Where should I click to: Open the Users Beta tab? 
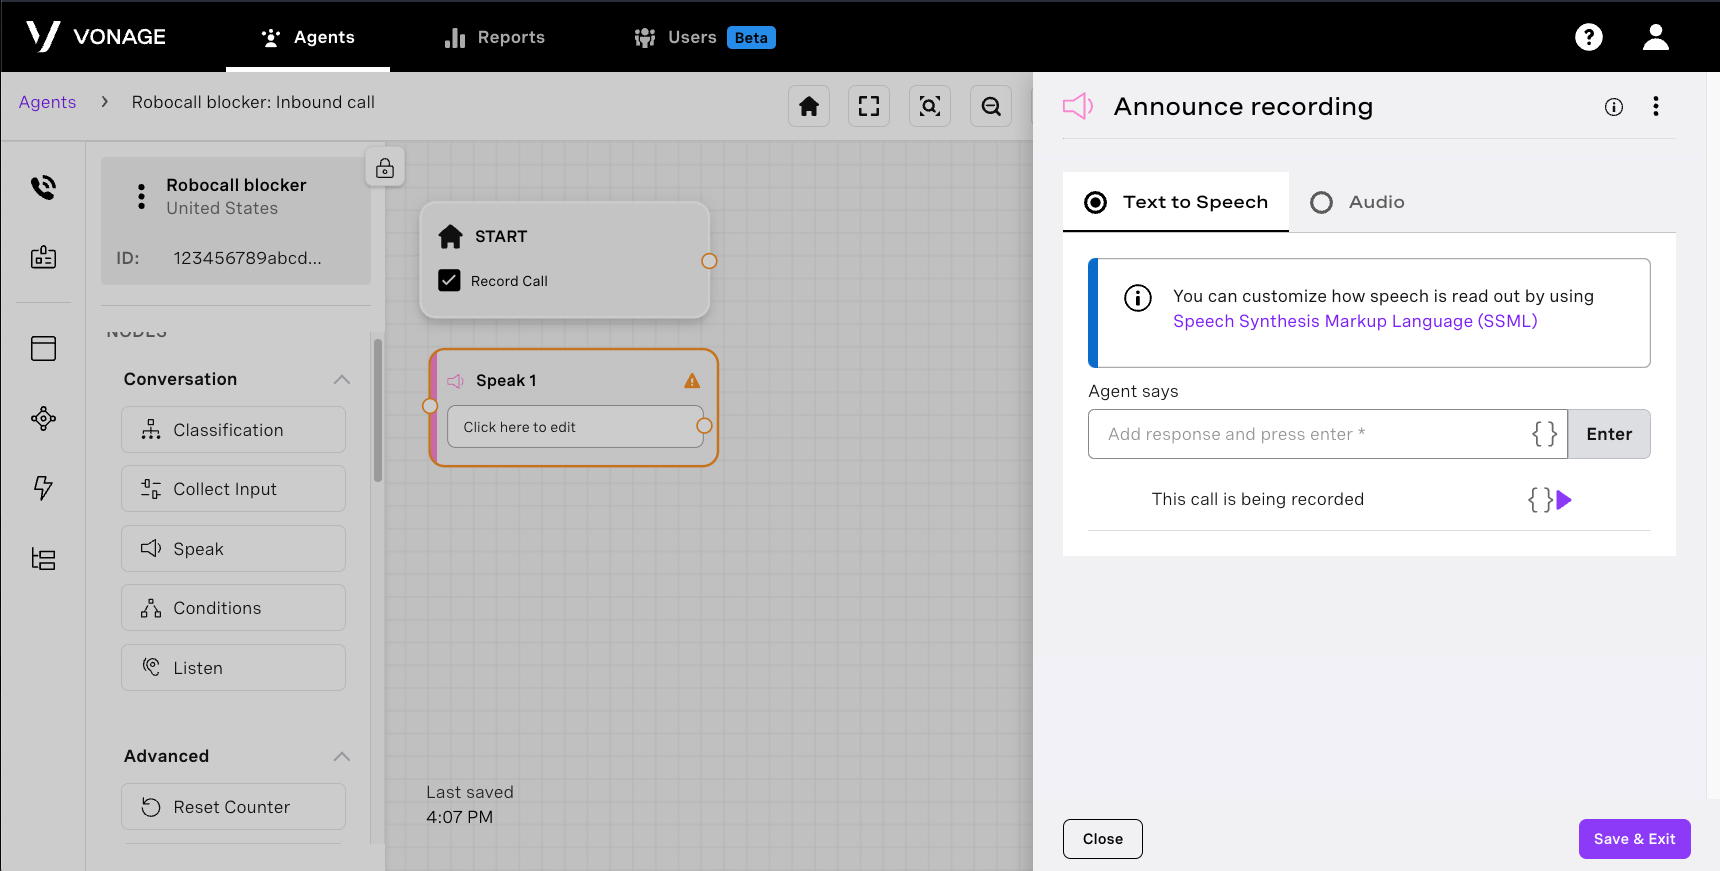(x=705, y=37)
